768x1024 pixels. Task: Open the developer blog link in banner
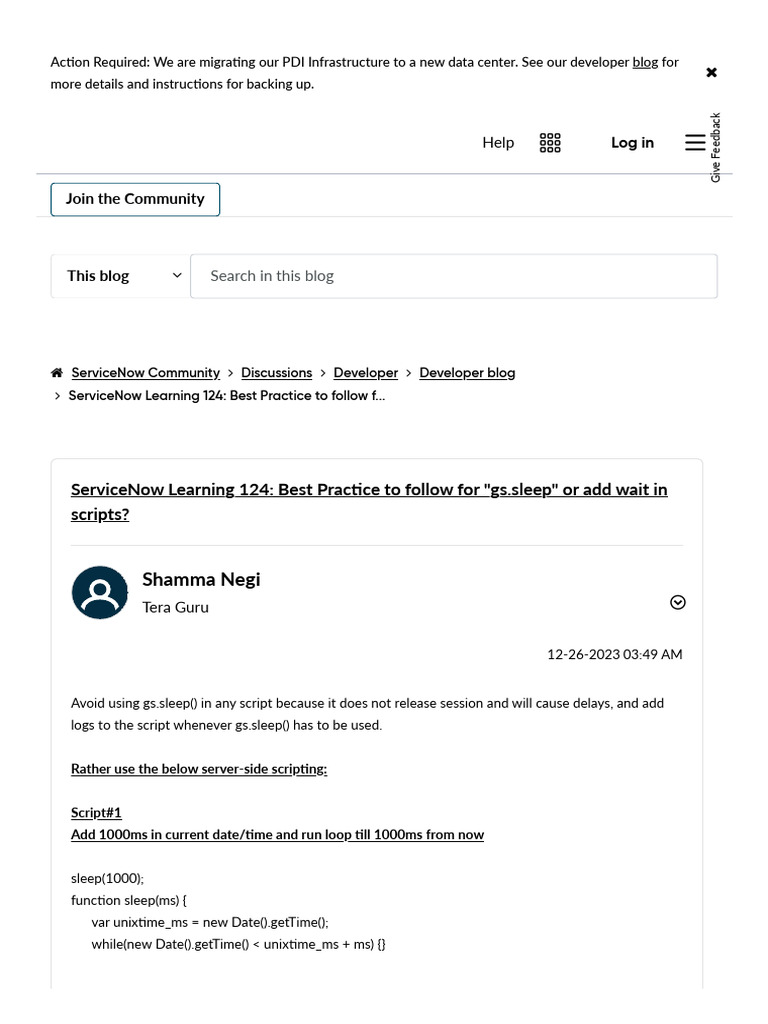coord(645,62)
